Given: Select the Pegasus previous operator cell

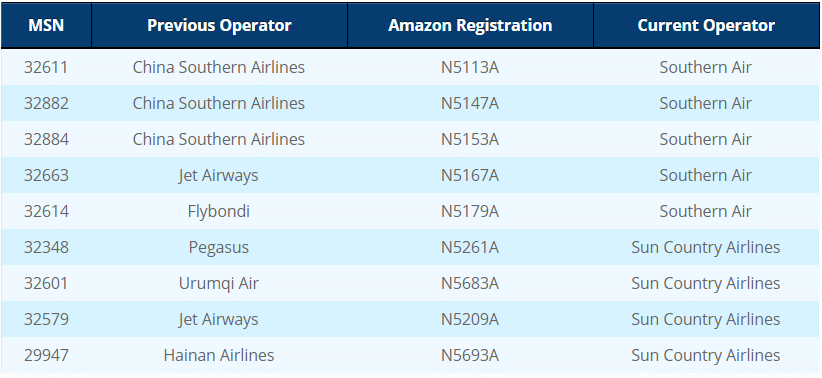Looking at the screenshot, I should 219,247.
